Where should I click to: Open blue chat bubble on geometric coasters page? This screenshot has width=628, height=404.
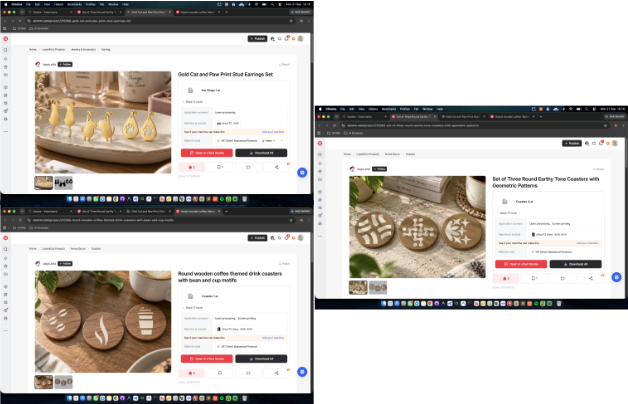[616, 277]
